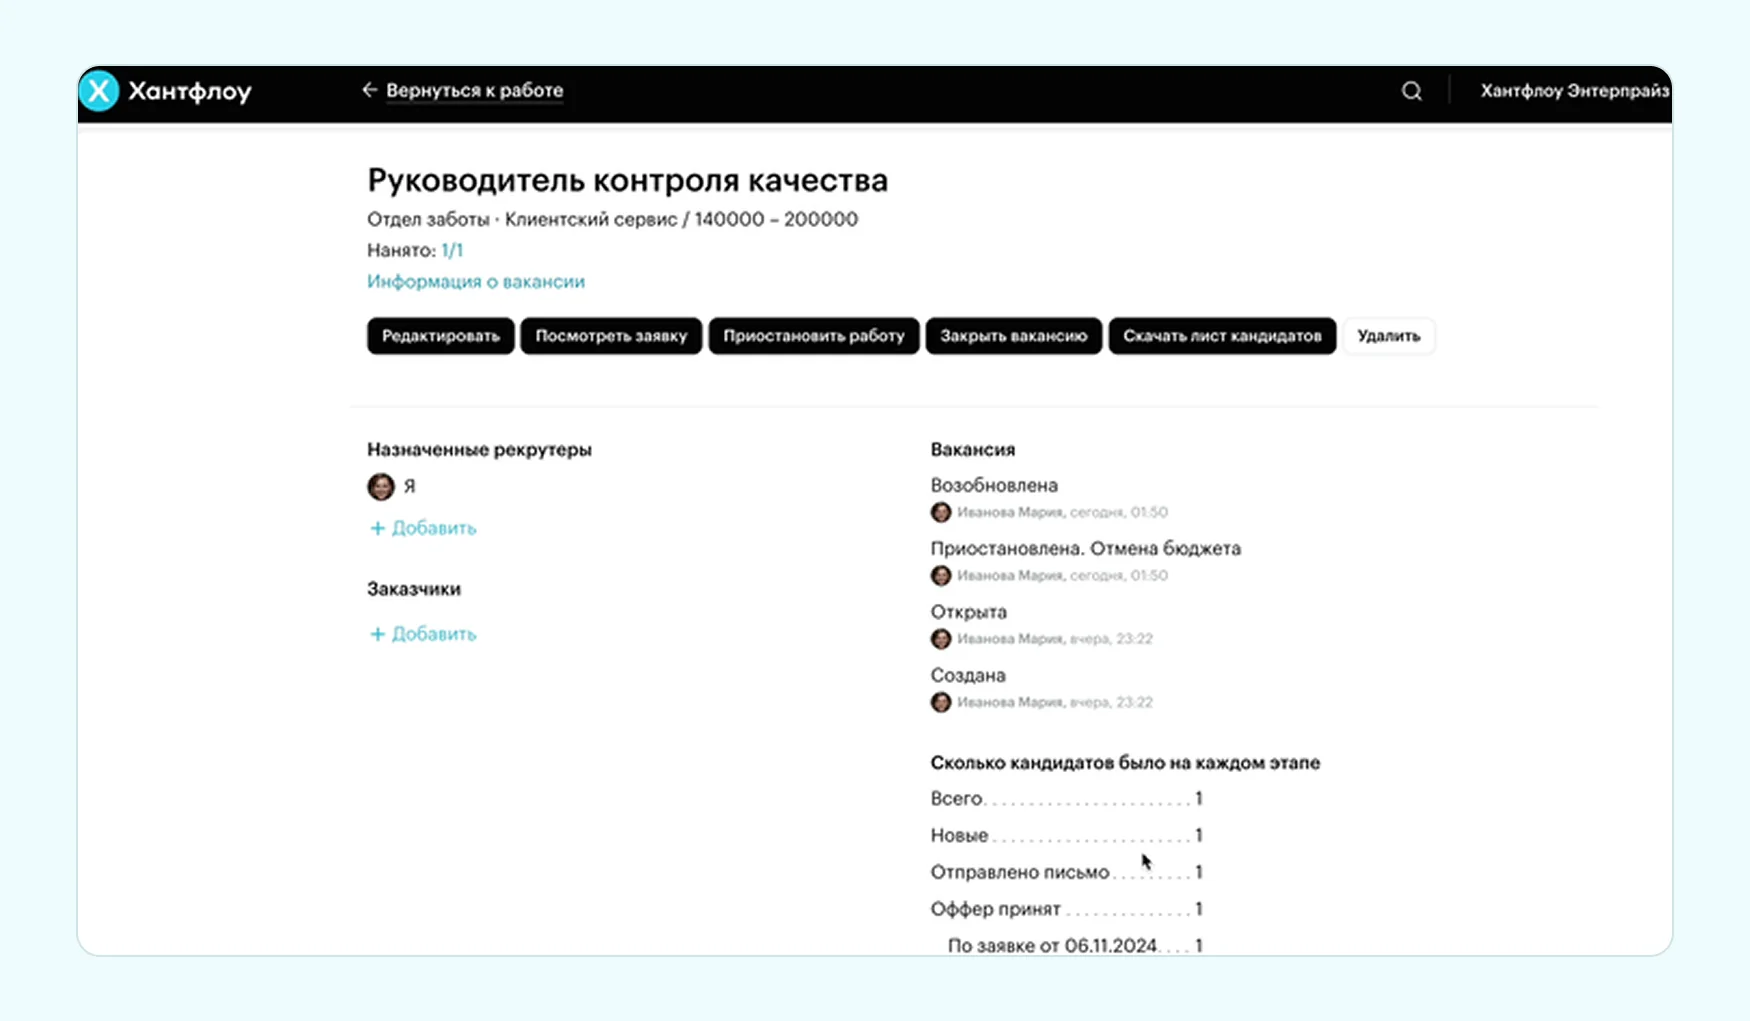This screenshot has height=1021, width=1750.
Task: Open Информация о вакансии link
Action: tap(476, 282)
